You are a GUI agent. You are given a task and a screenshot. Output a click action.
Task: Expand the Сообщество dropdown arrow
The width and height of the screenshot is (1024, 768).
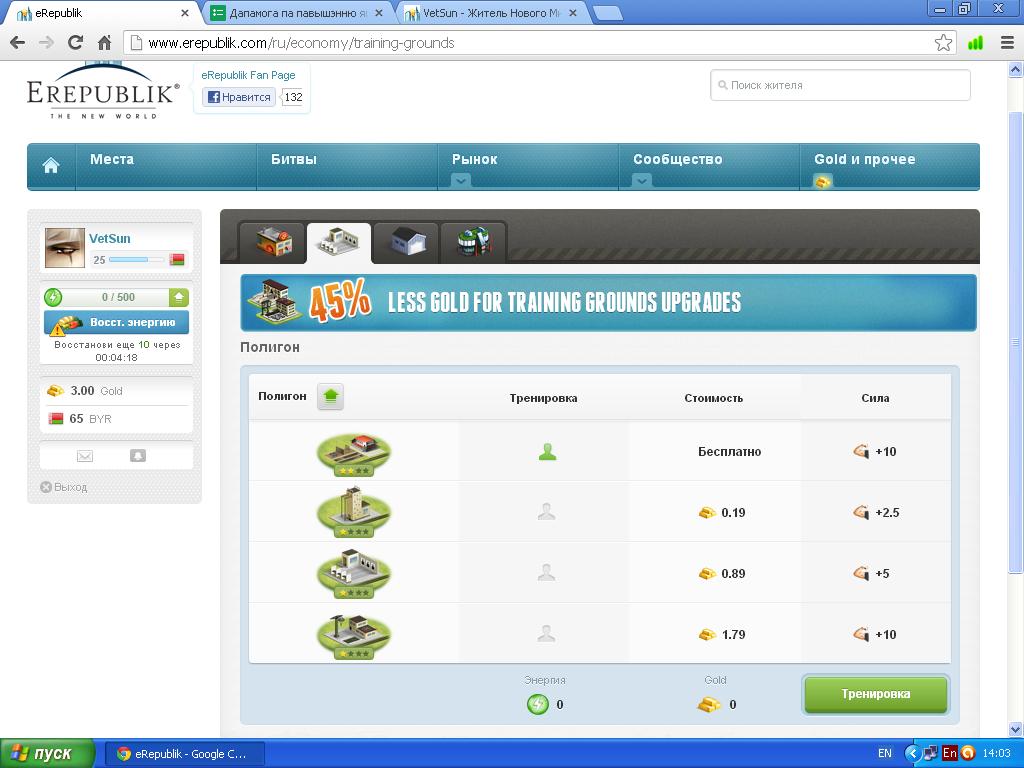[641, 181]
